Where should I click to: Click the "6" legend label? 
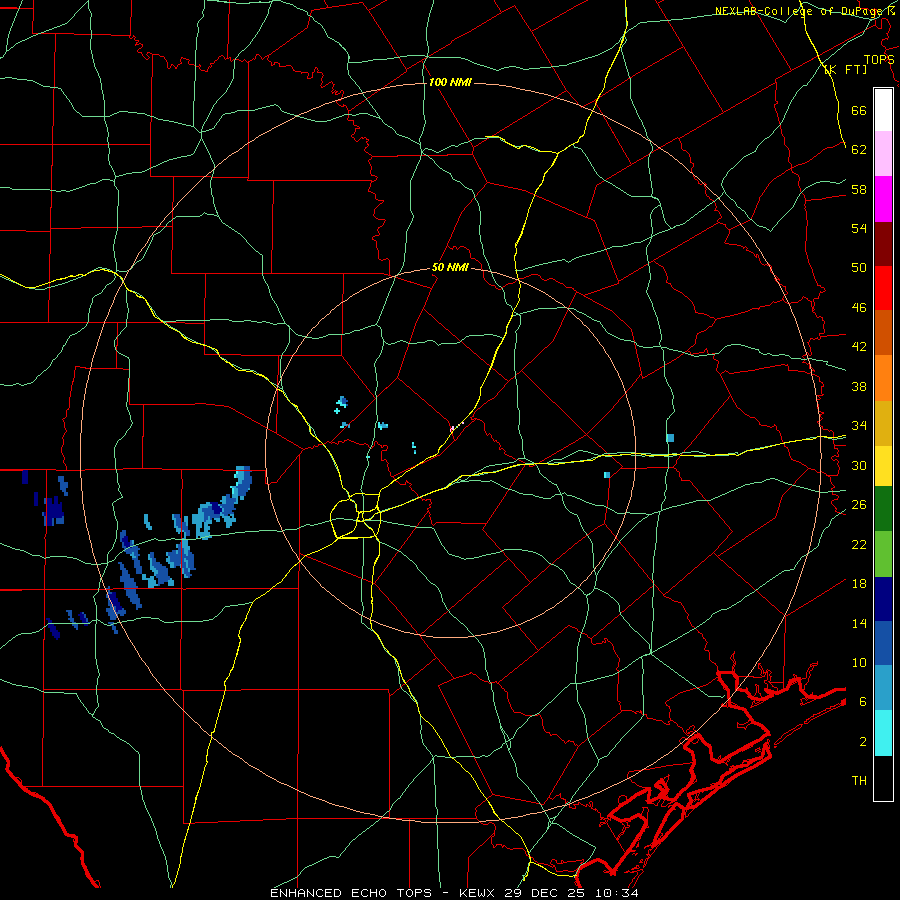click(x=863, y=702)
